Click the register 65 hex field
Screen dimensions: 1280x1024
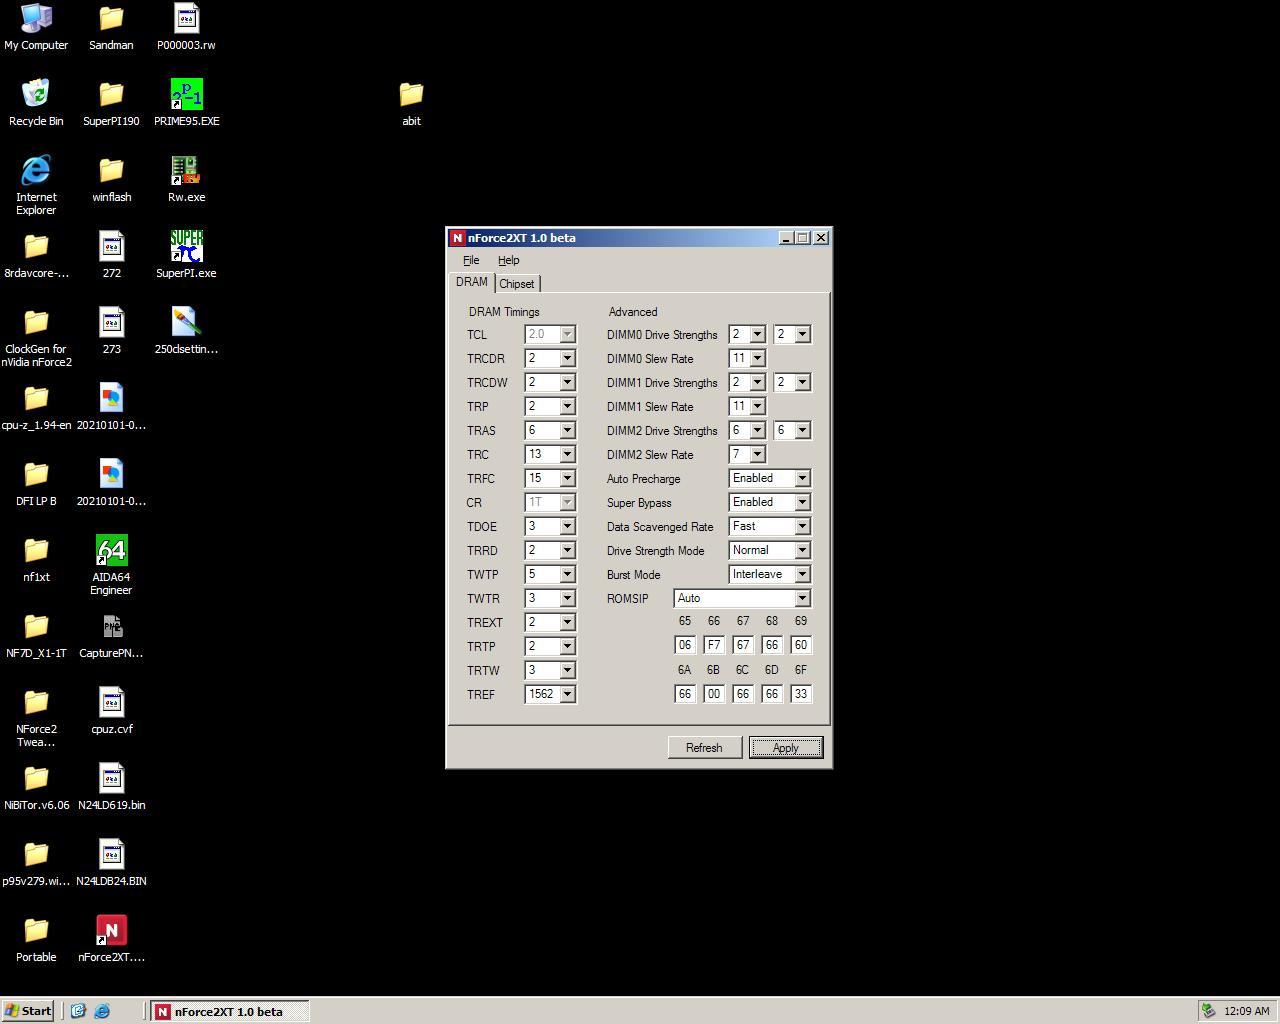point(685,645)
